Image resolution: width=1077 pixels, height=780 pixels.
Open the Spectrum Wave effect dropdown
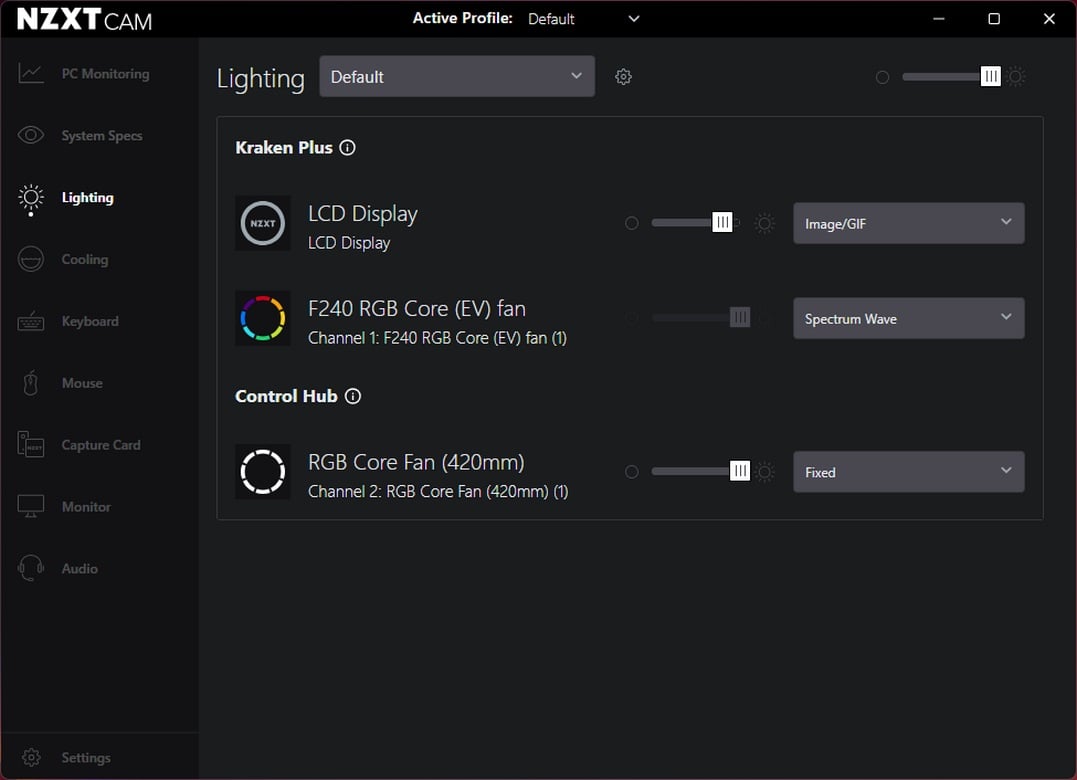point(909,318)
